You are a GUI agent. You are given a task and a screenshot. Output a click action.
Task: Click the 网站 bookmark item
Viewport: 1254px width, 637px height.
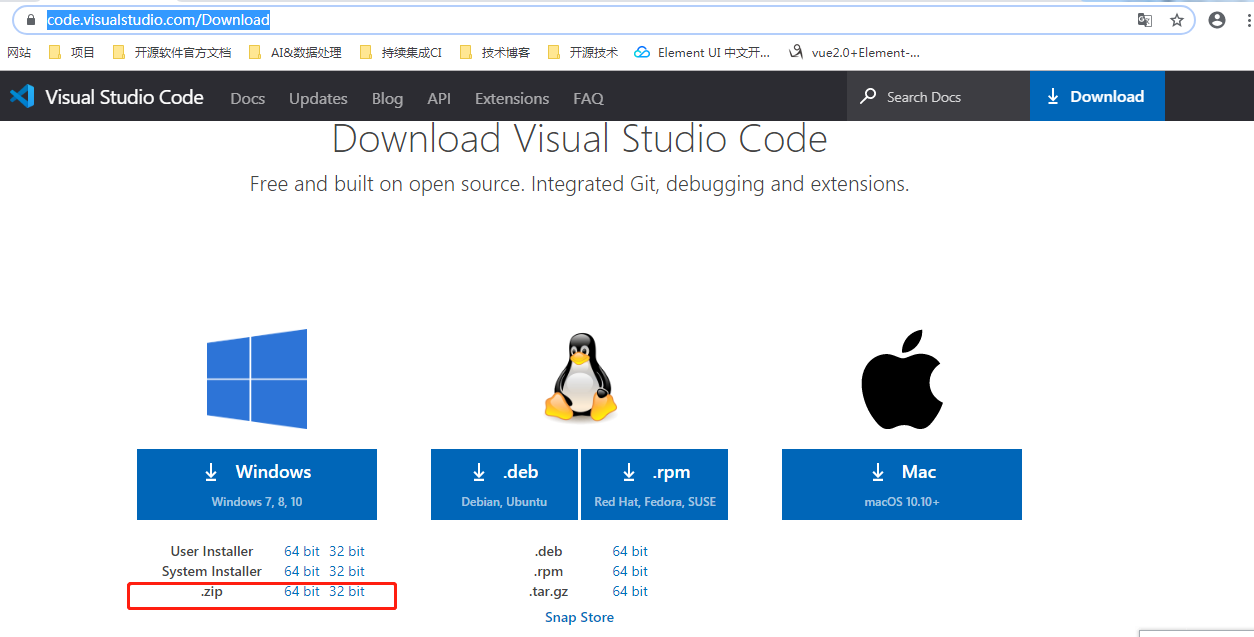point(19,52)
